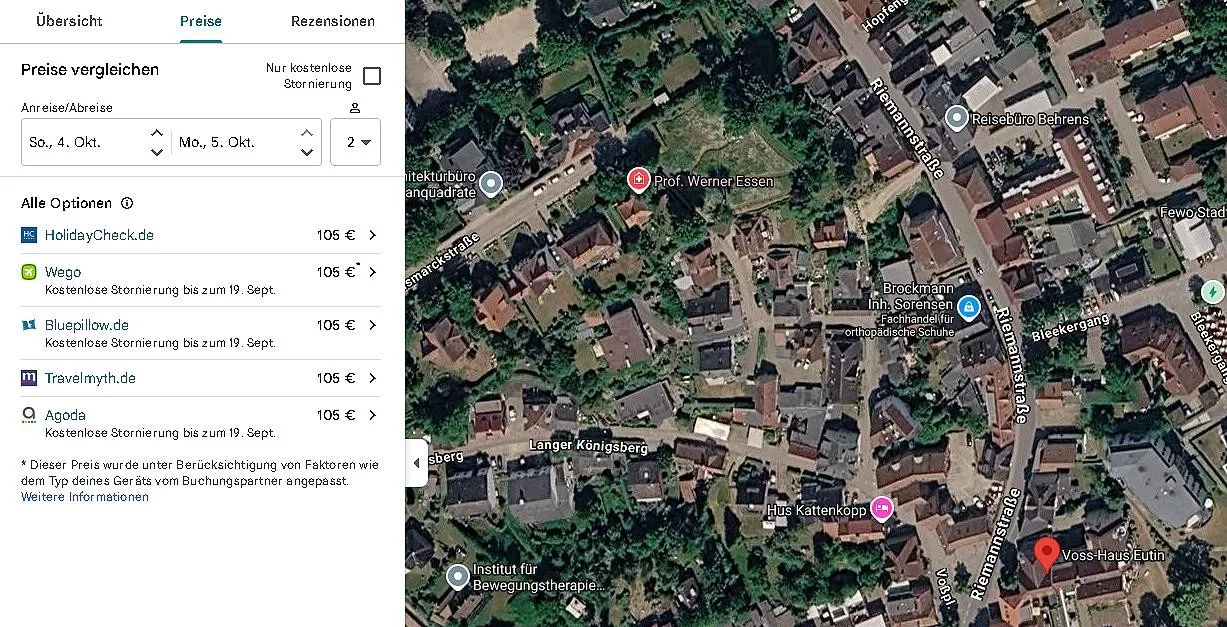The image size is (1227, 627).
Task: Click the So., 4. Okt. check-in date field
Action: point(96,142)
